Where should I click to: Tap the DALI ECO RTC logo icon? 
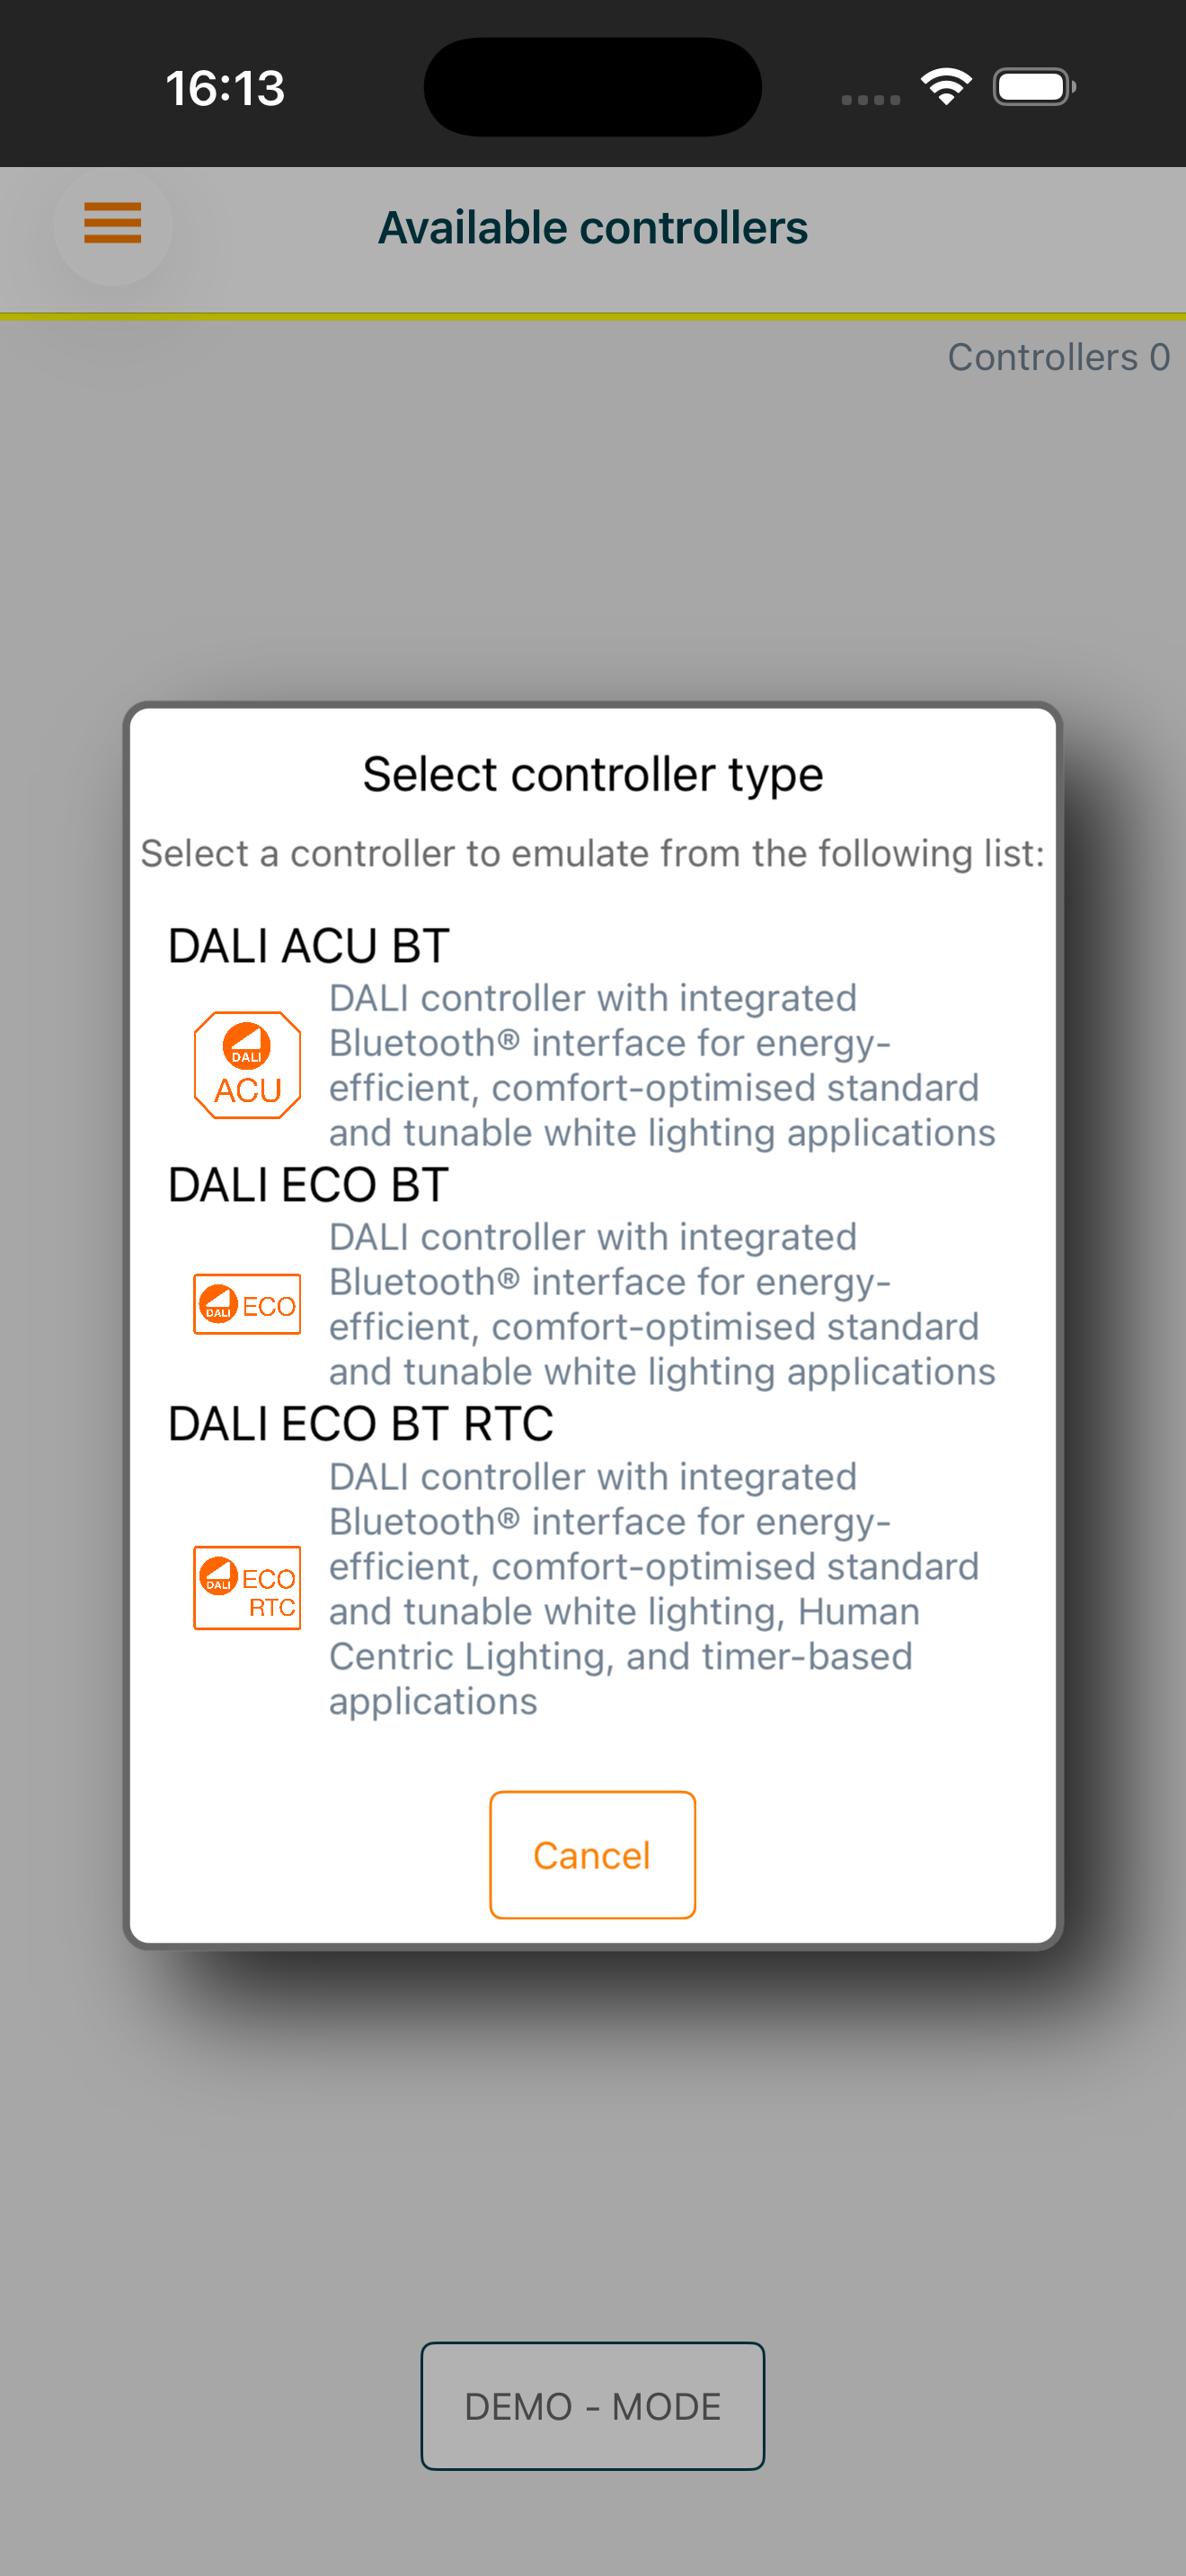click(x=247, y=1588)
